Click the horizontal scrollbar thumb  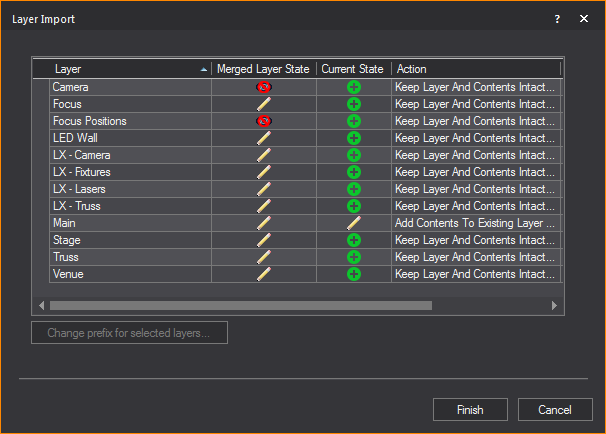tap(240, 305)
